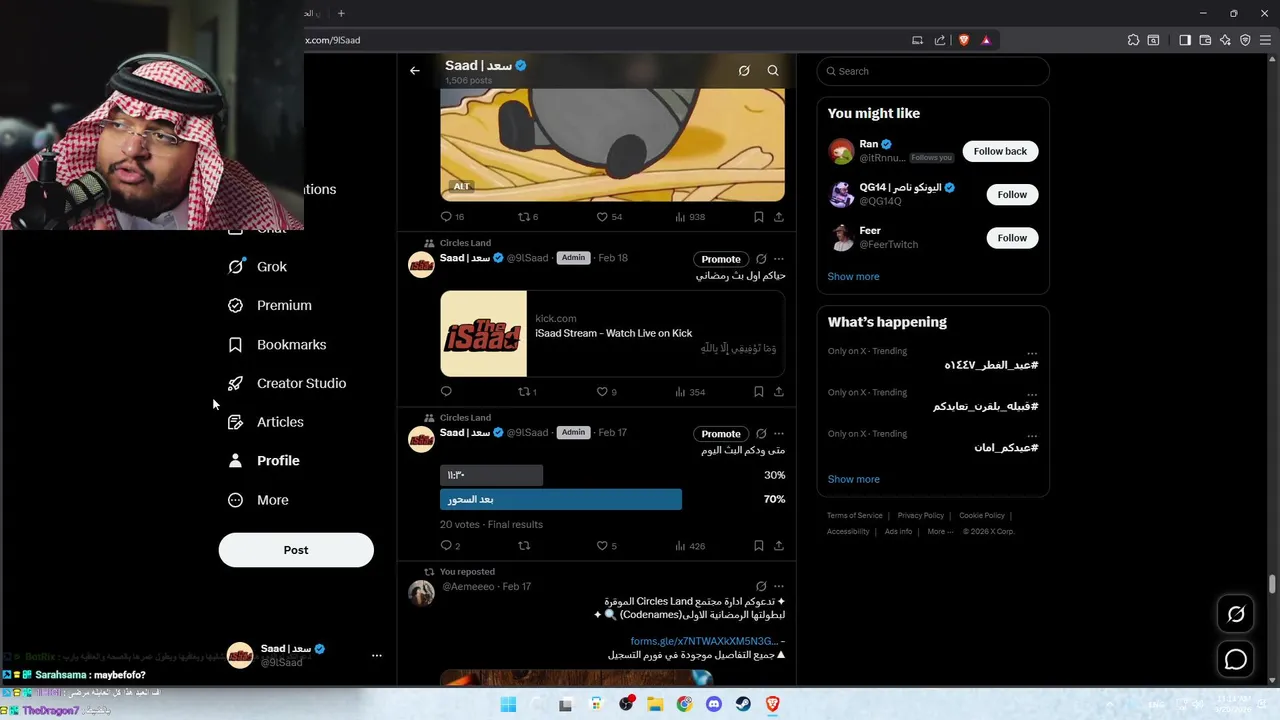Go to Profile in the sidebar
Viewport: 1280px width, 720px height.
[264, 461]
